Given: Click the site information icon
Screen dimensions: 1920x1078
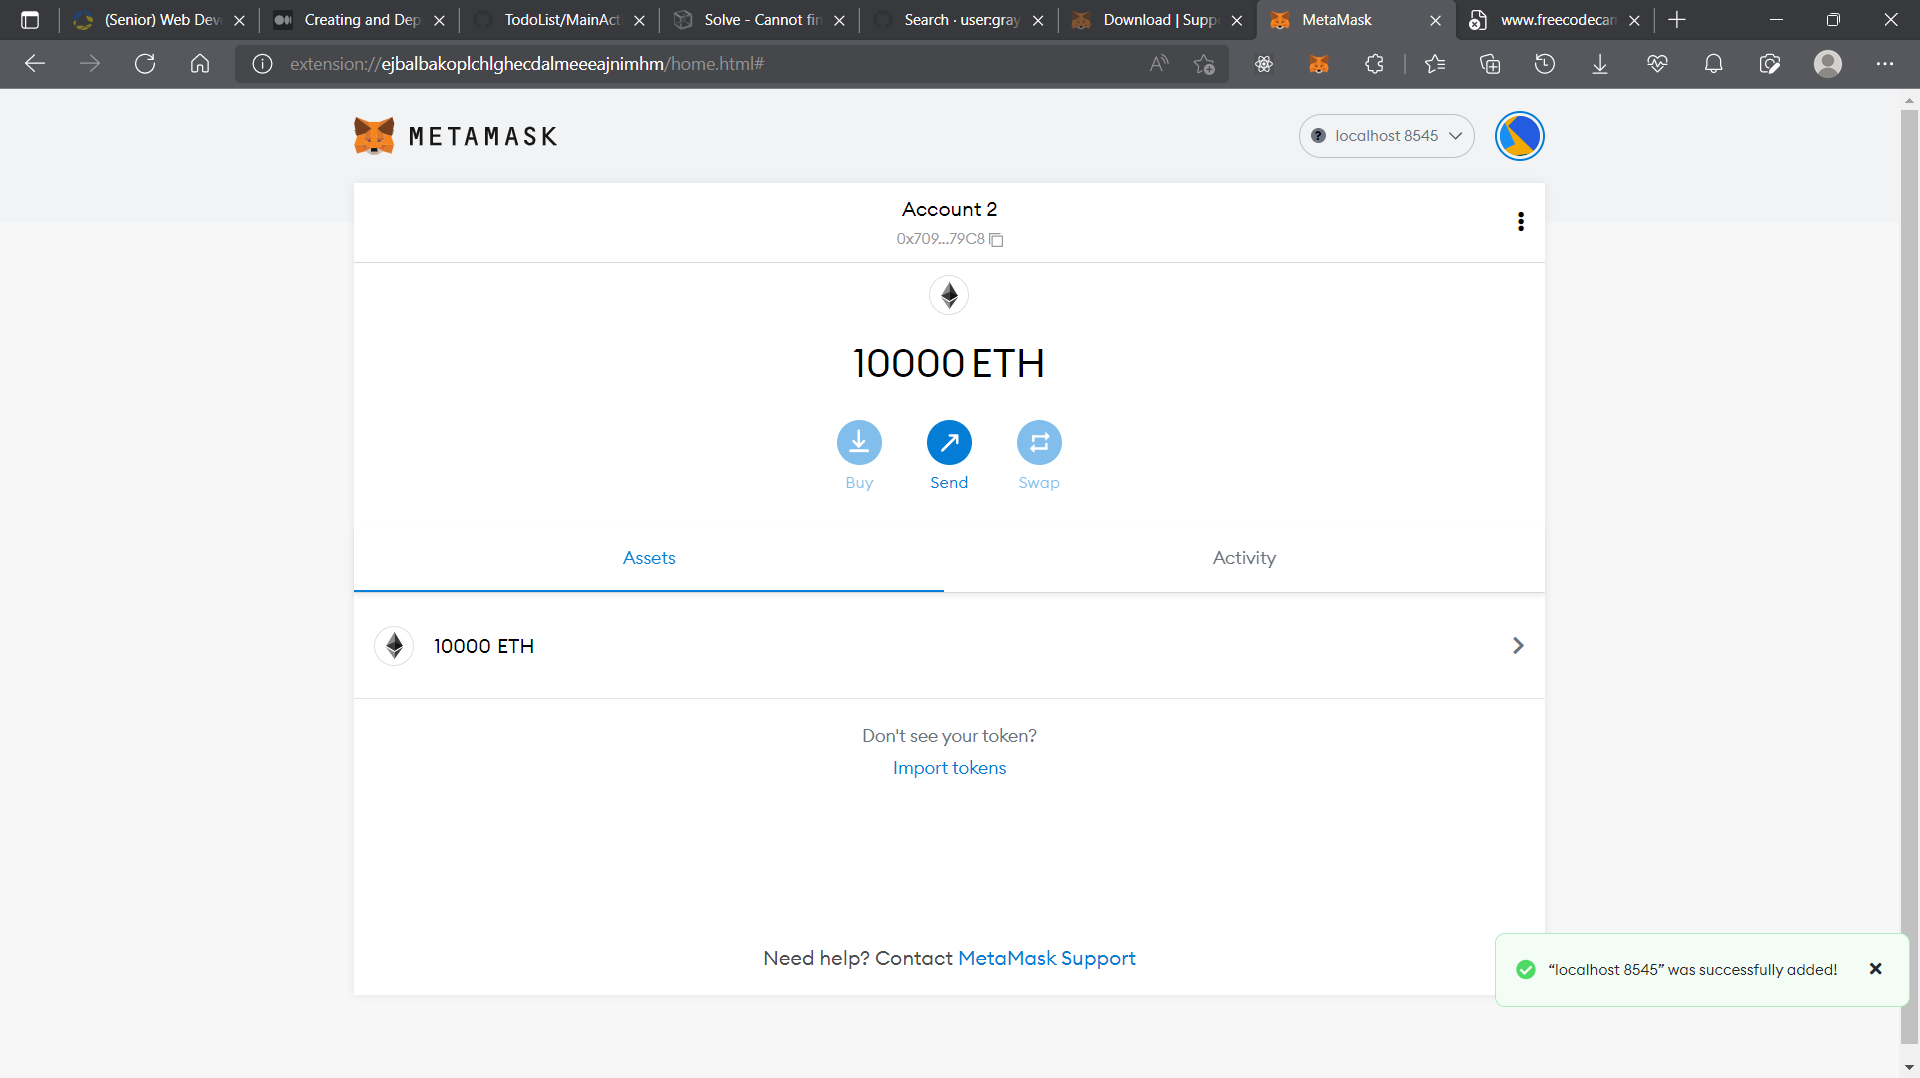Looking at the screenshot, I should (262, 64).
